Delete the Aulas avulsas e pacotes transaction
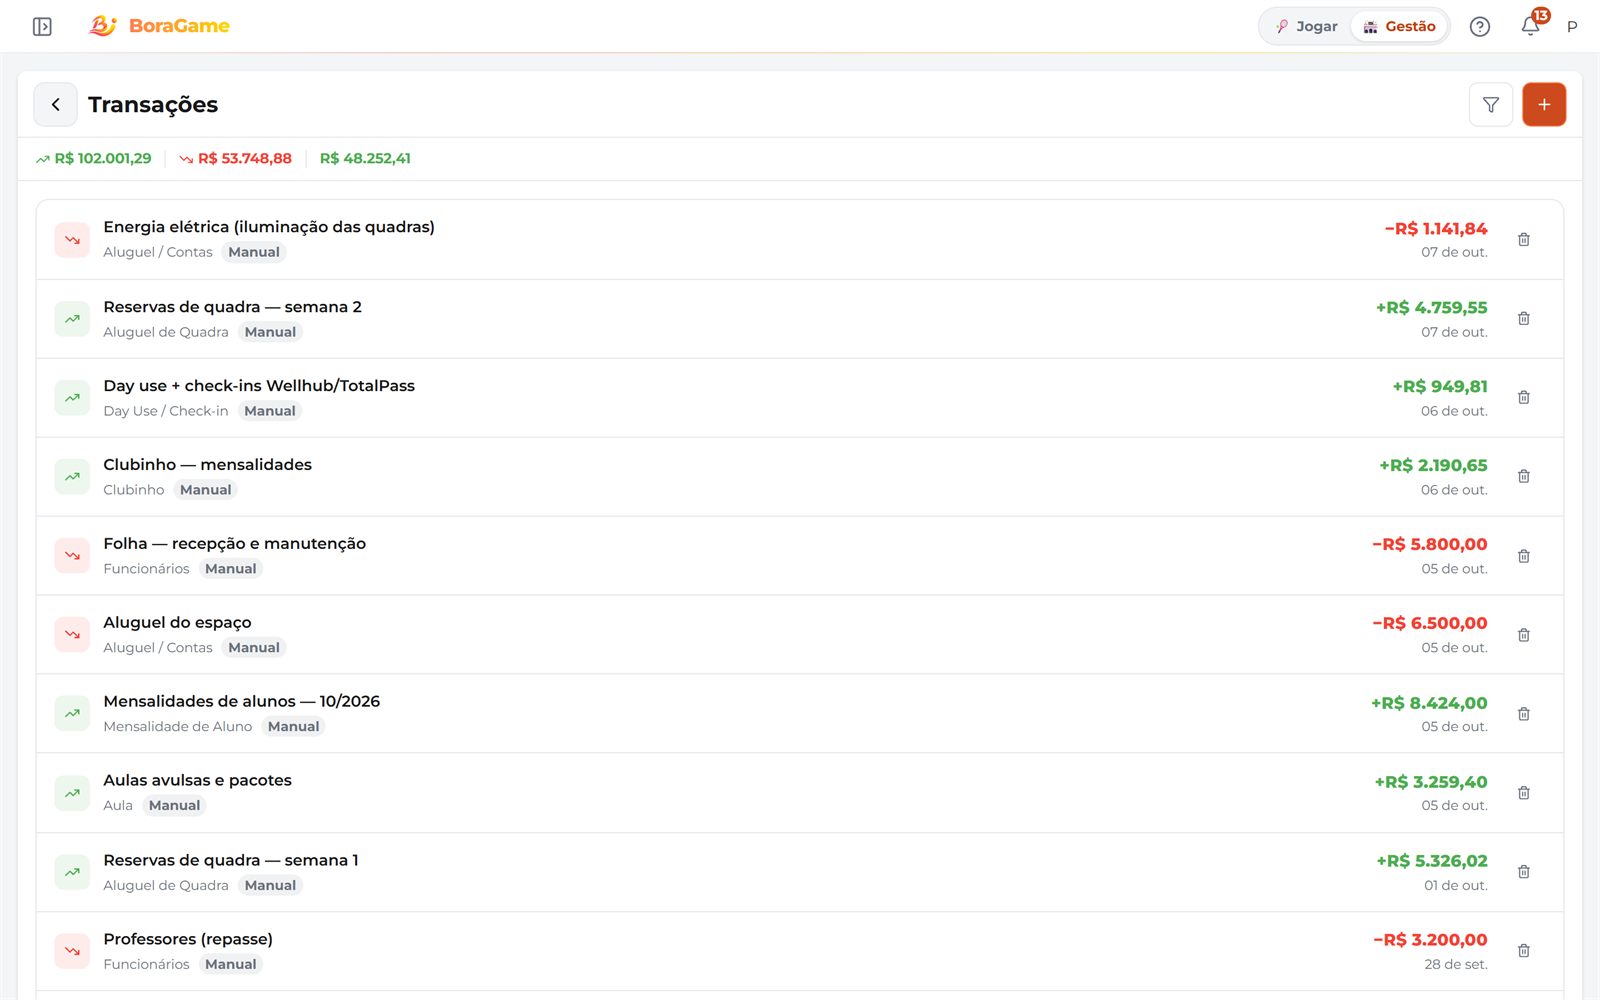 point(1524,793)
